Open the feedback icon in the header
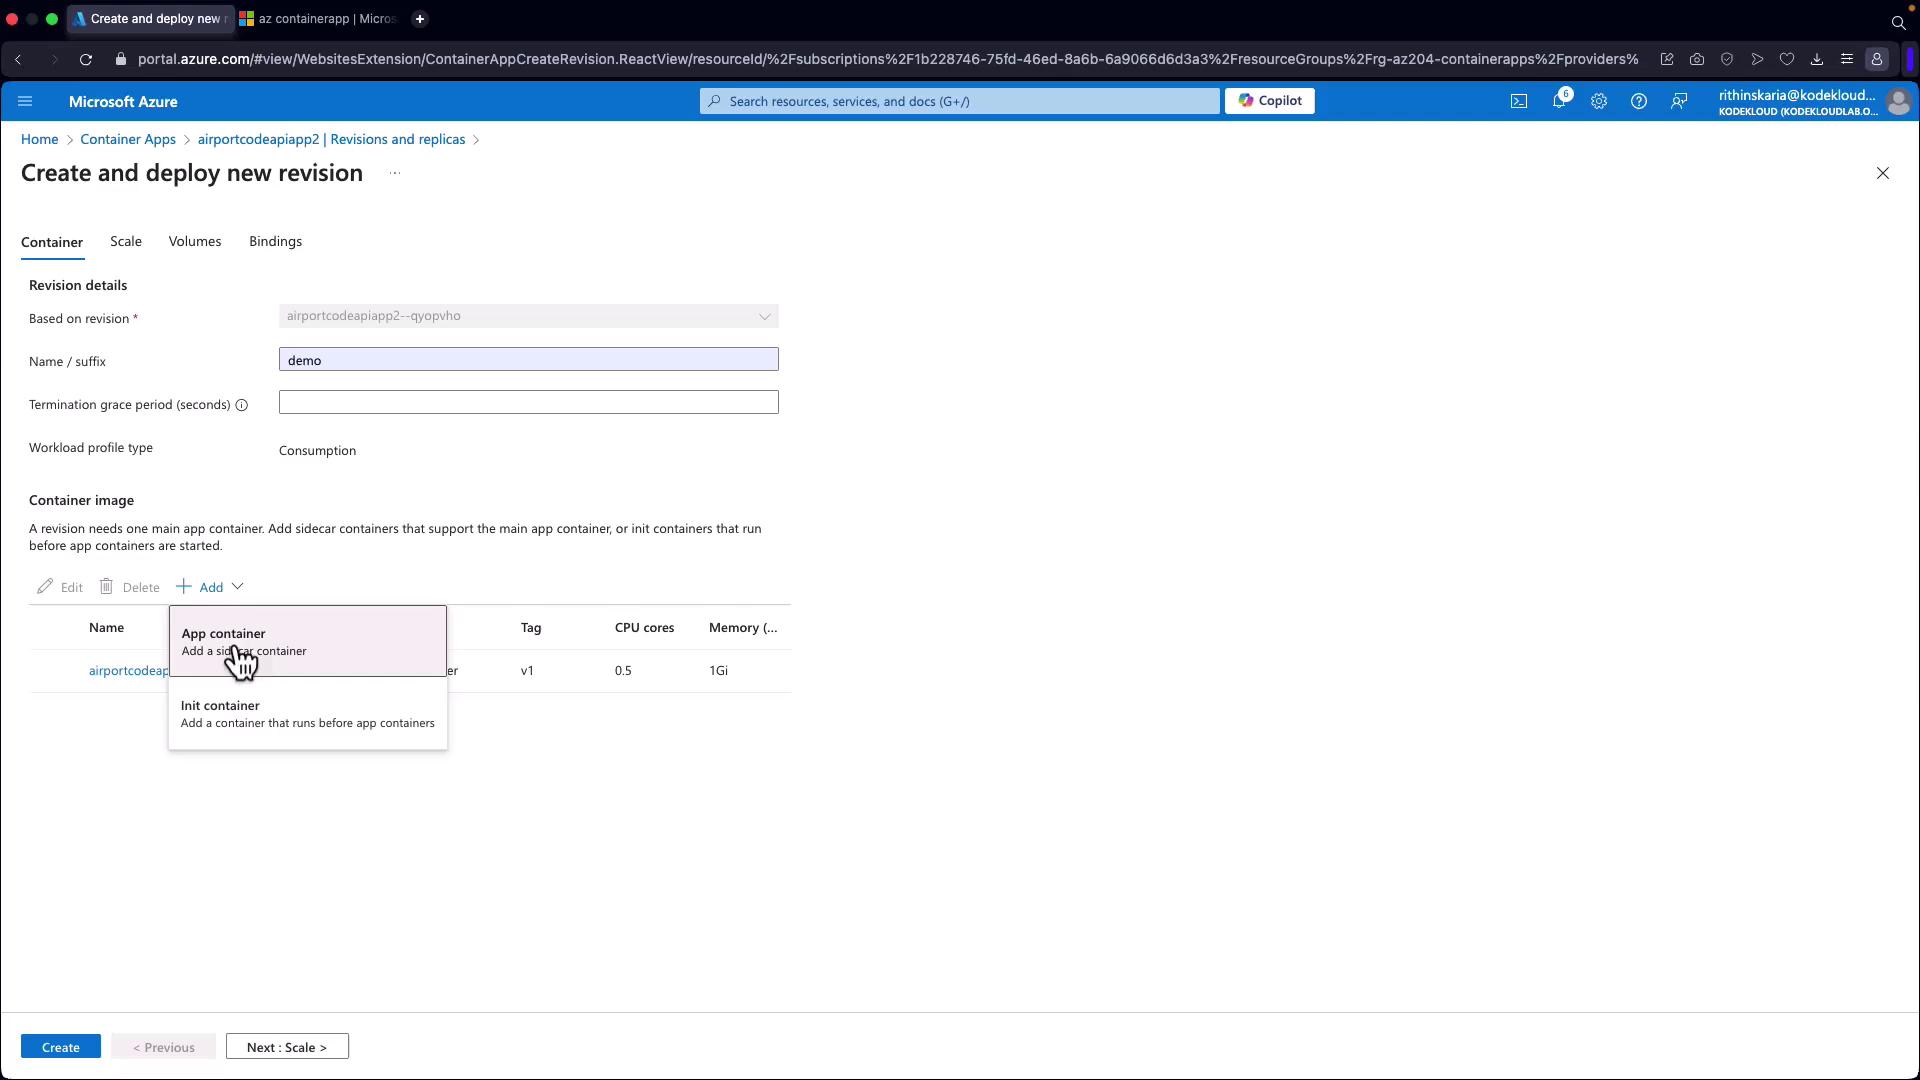 [1679, 101]
